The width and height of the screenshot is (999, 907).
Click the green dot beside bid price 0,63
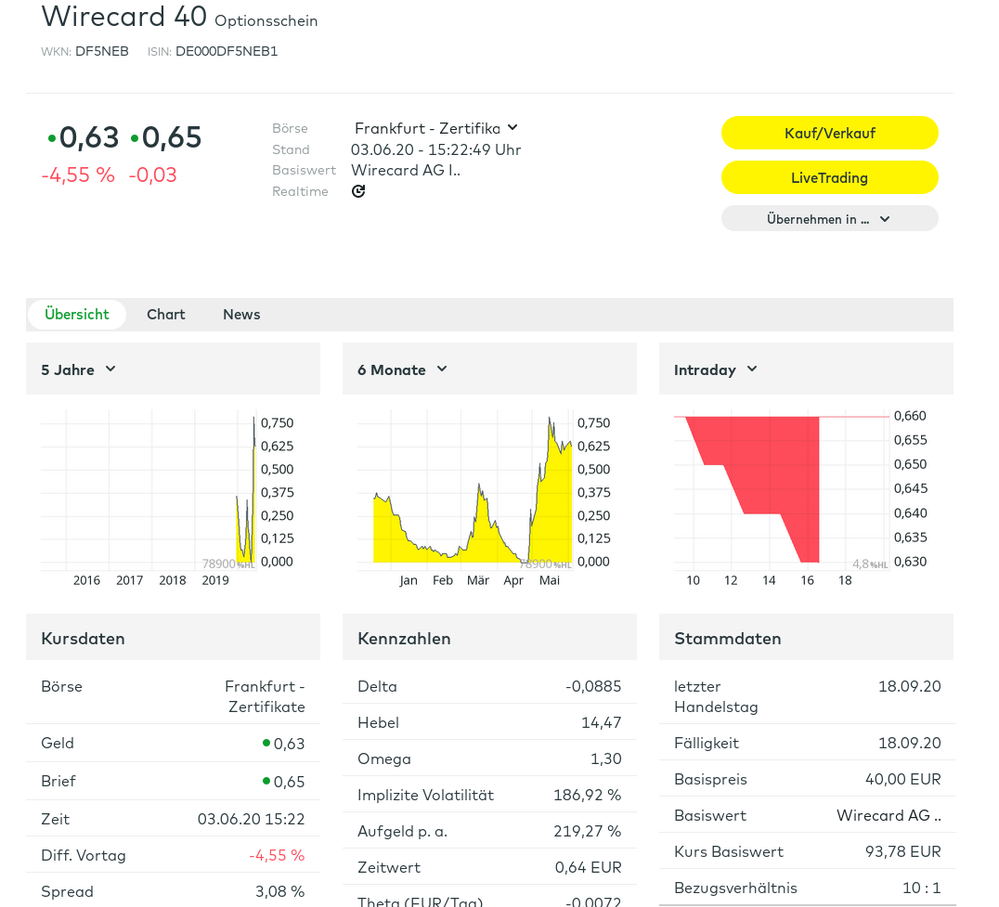click(52, 138)
